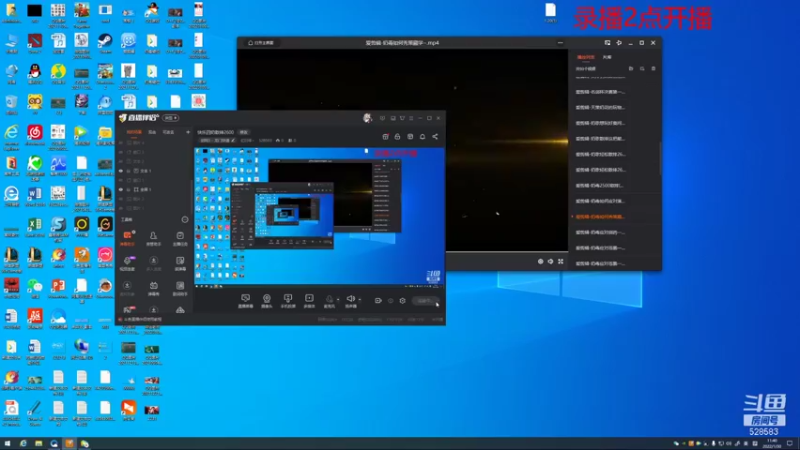Mute the speaker icon in Douyu companion

click(351, 299)
